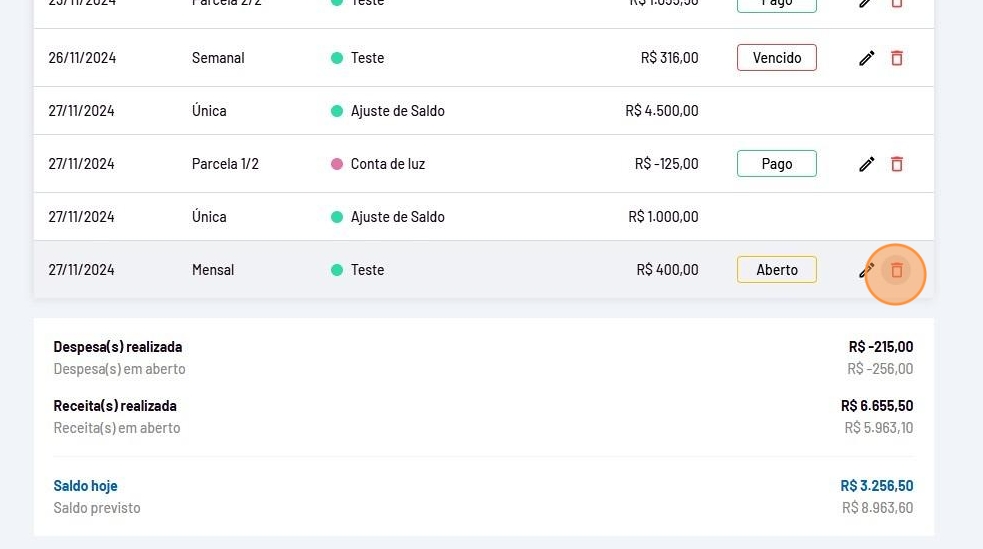Screen dimensions: 983x549
Task: Click the Aberto status badge
Action: [776, 270]
